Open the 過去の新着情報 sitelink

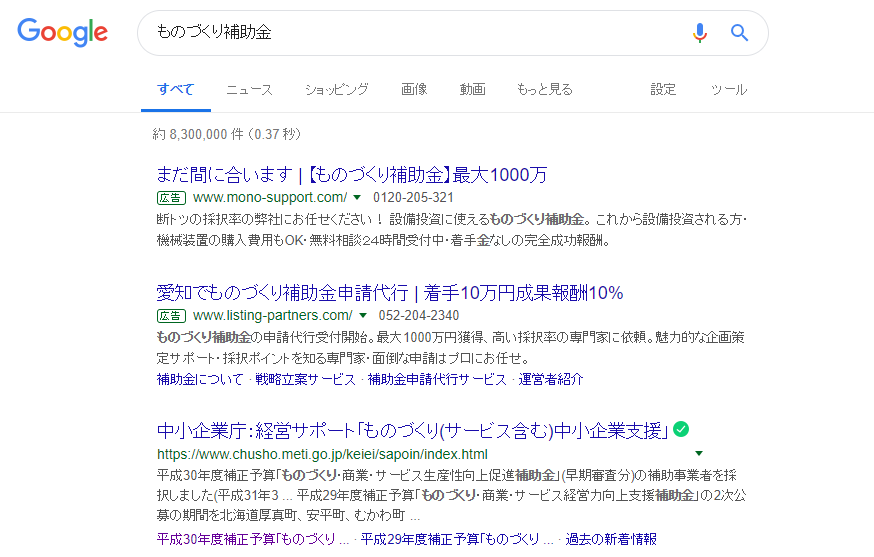[x=611, y=539]
